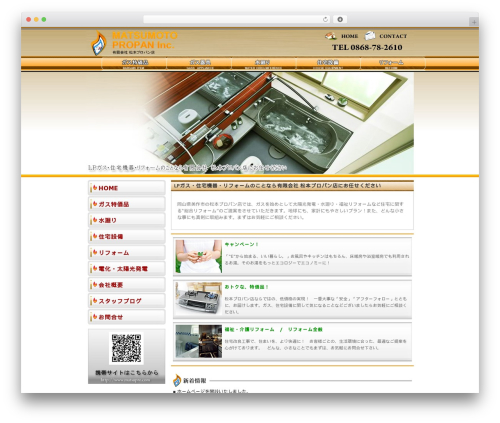Screen dimensions: 500x423
Task: Open the おトクな、特価品！ heading link
Action: point(246,287)
